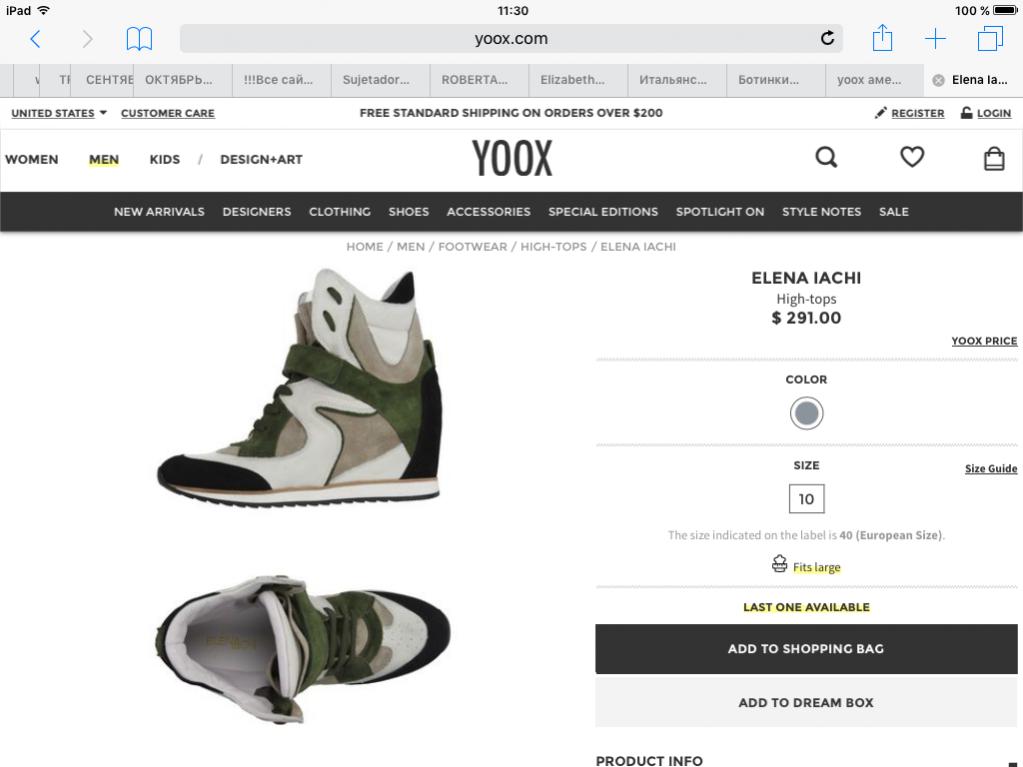Open the SALE menu item
The height and width of the screenshot is (767, 1023).
pyautogui.click(x=893, y=212)
